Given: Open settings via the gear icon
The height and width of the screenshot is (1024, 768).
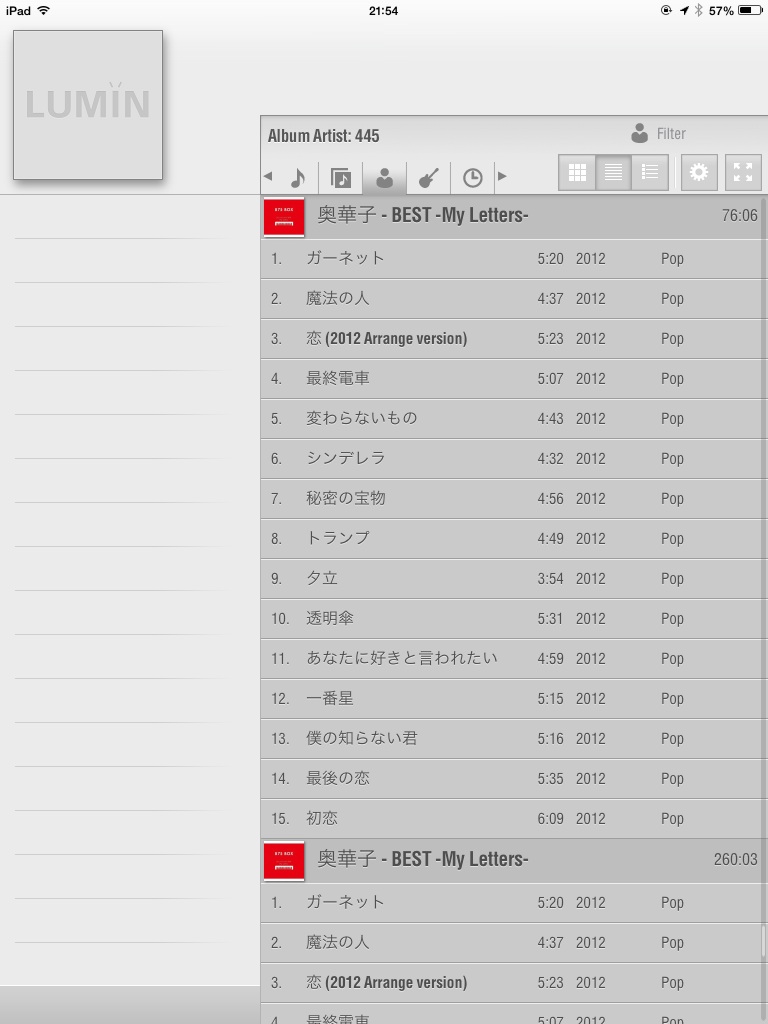Looking at the screenshot, I should [699, 172].
